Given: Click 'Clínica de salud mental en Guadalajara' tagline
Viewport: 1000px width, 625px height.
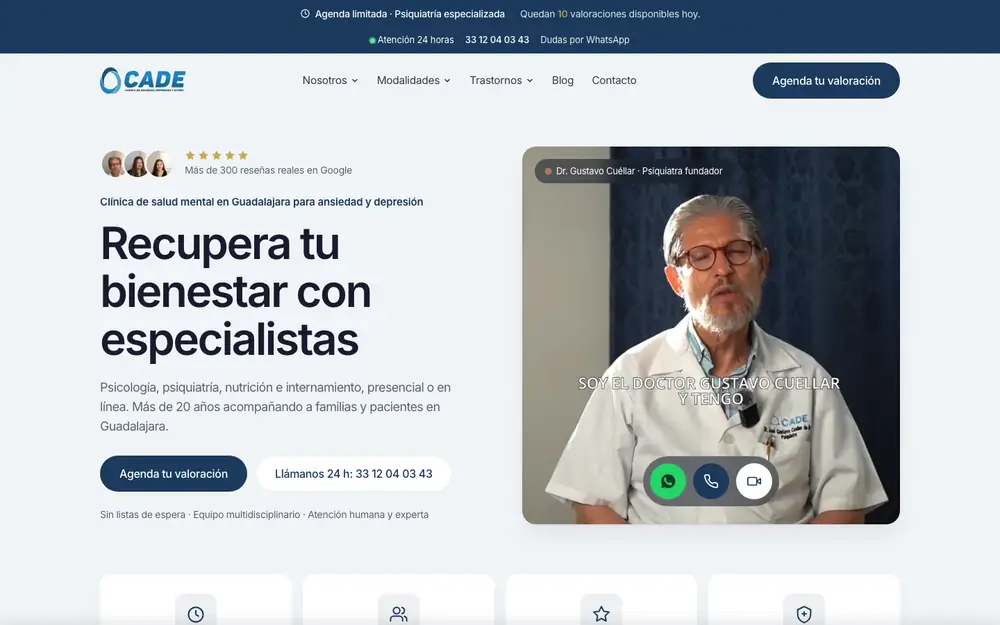Looking at the screenshot, I should coord(261,202).
